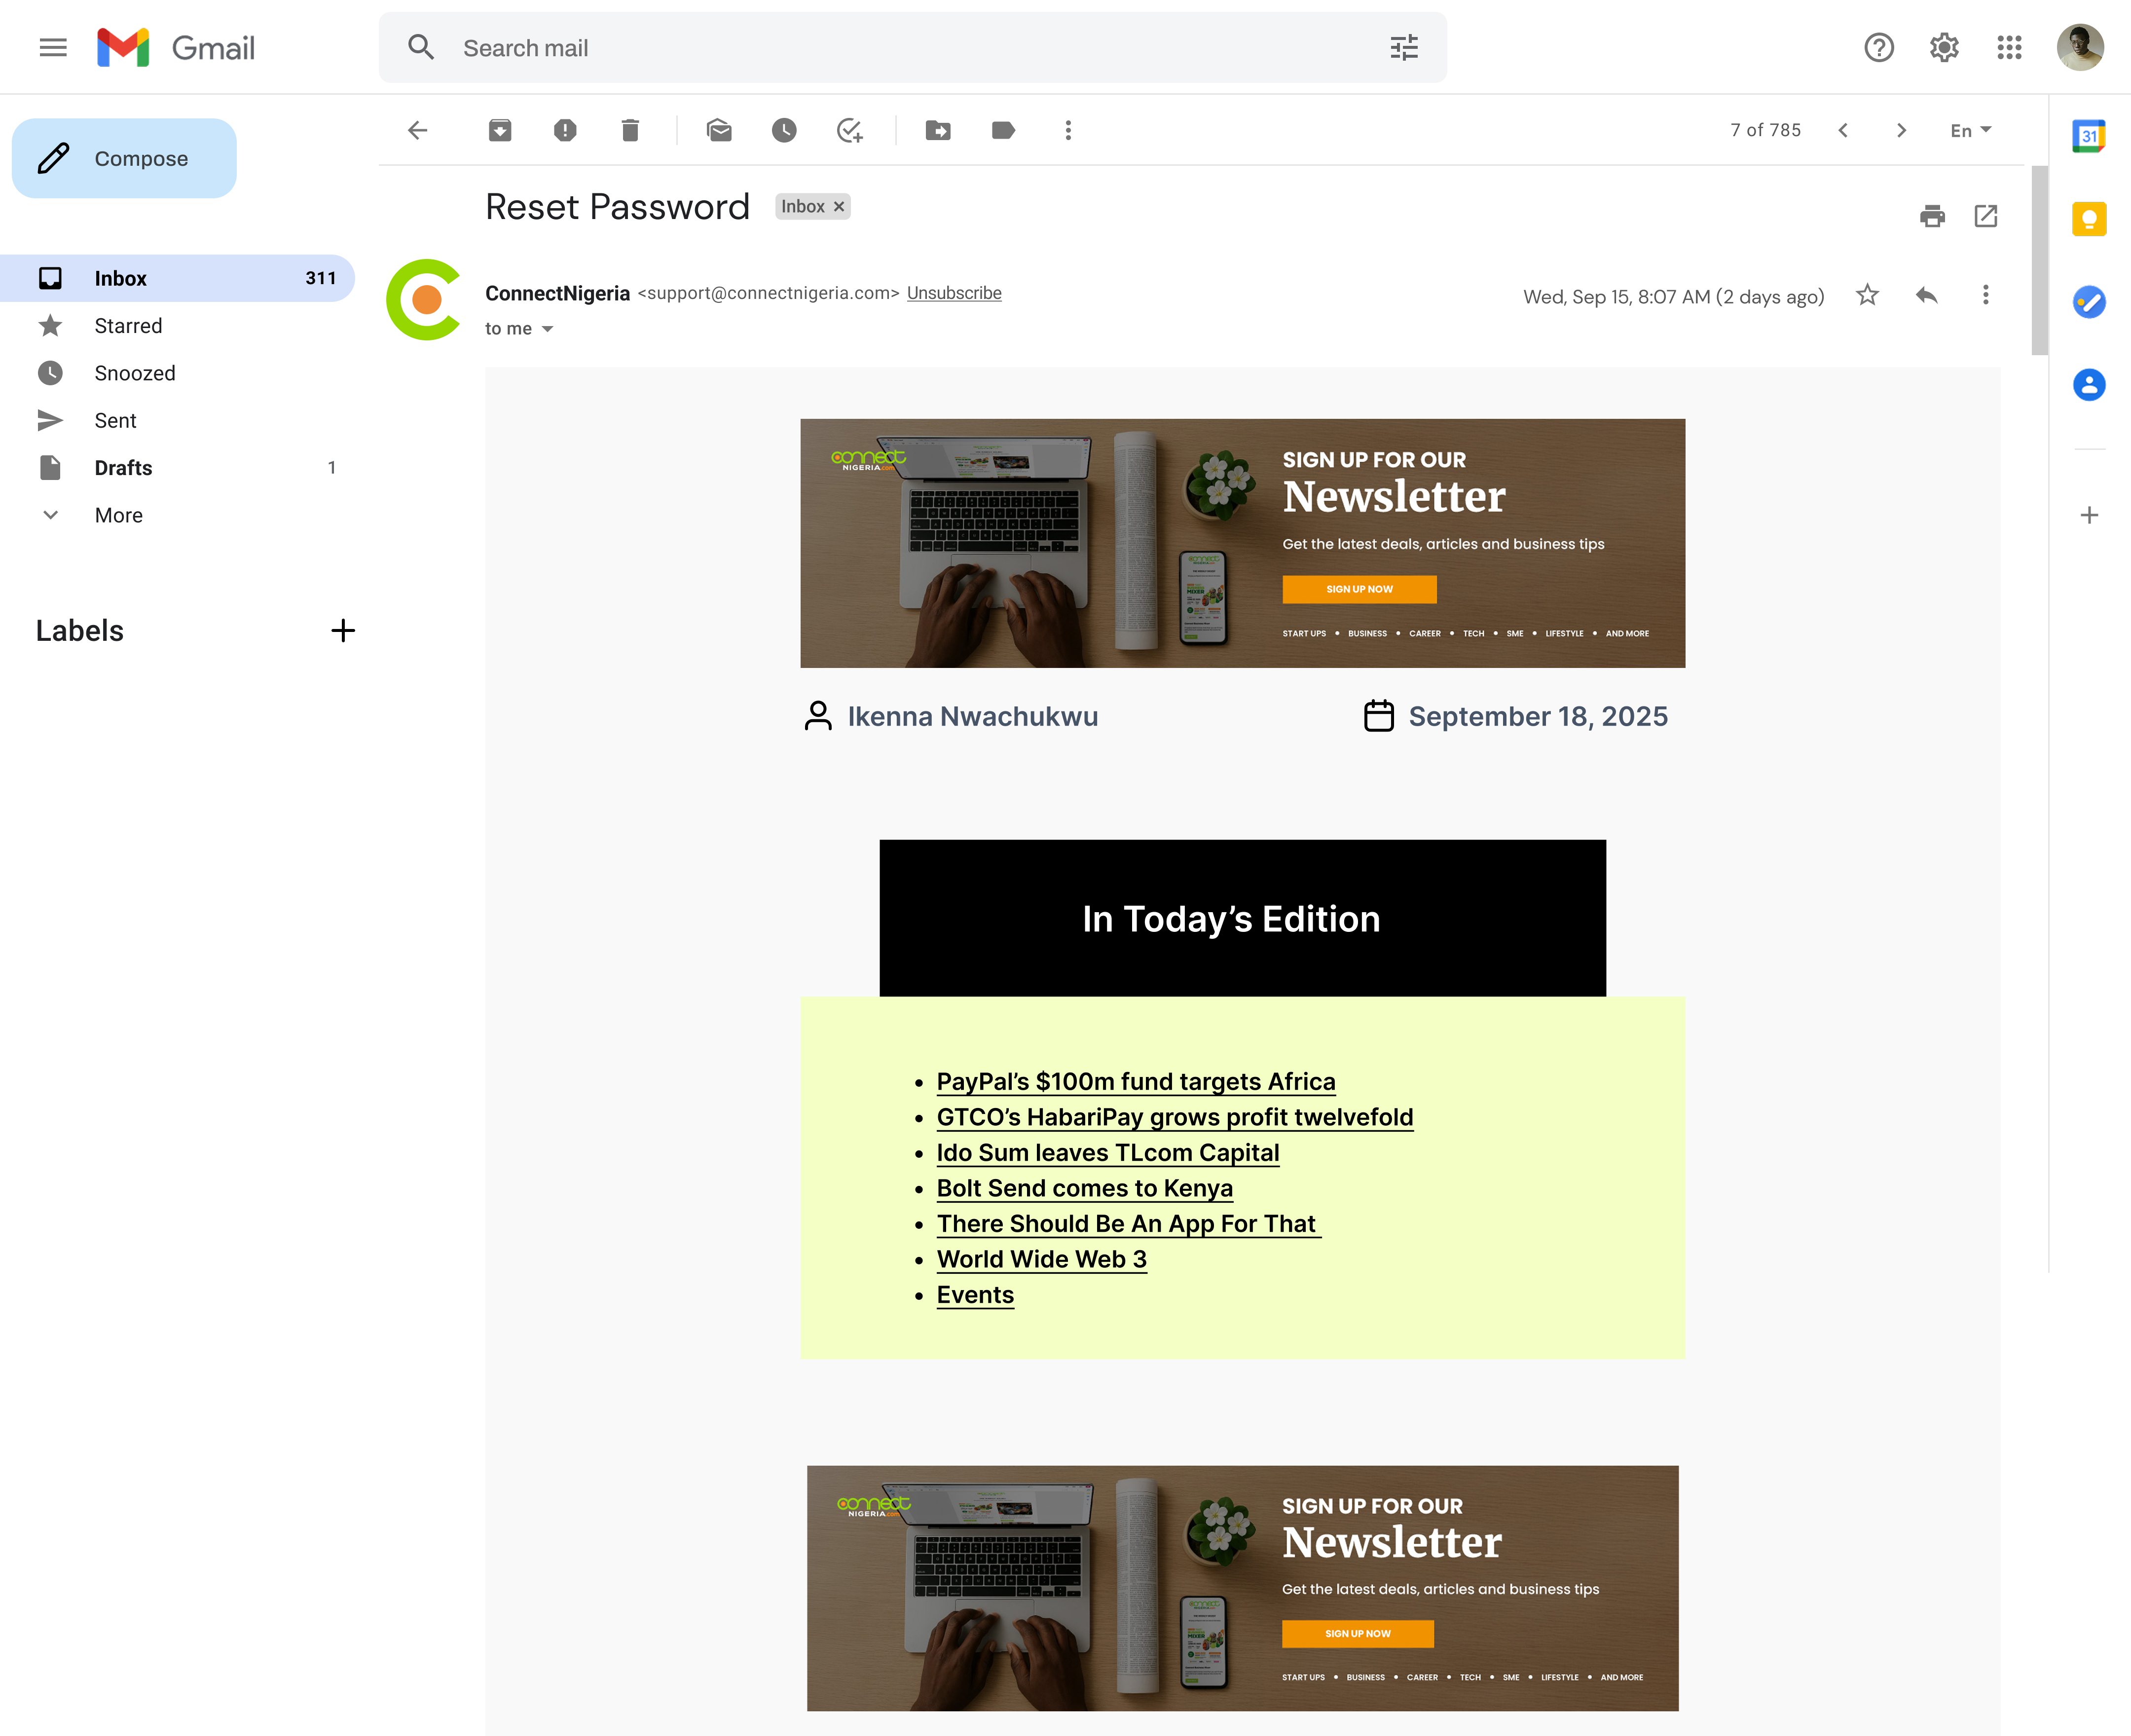Remove the Inbox label chip

coord(840,207)
